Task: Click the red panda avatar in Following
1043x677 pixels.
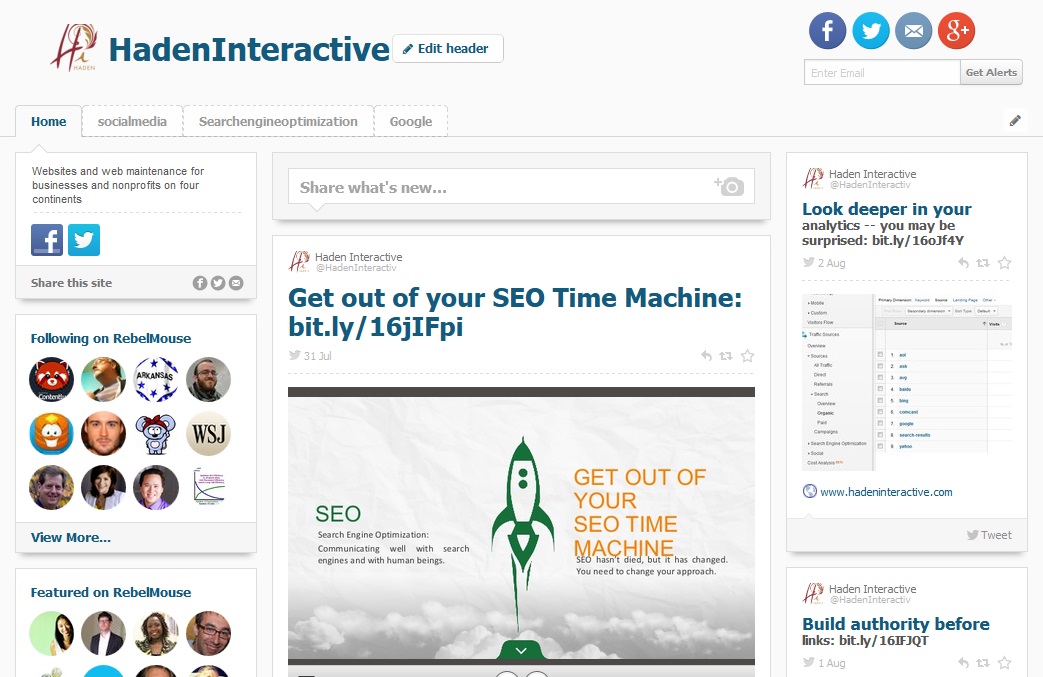Action: (52, 380)
